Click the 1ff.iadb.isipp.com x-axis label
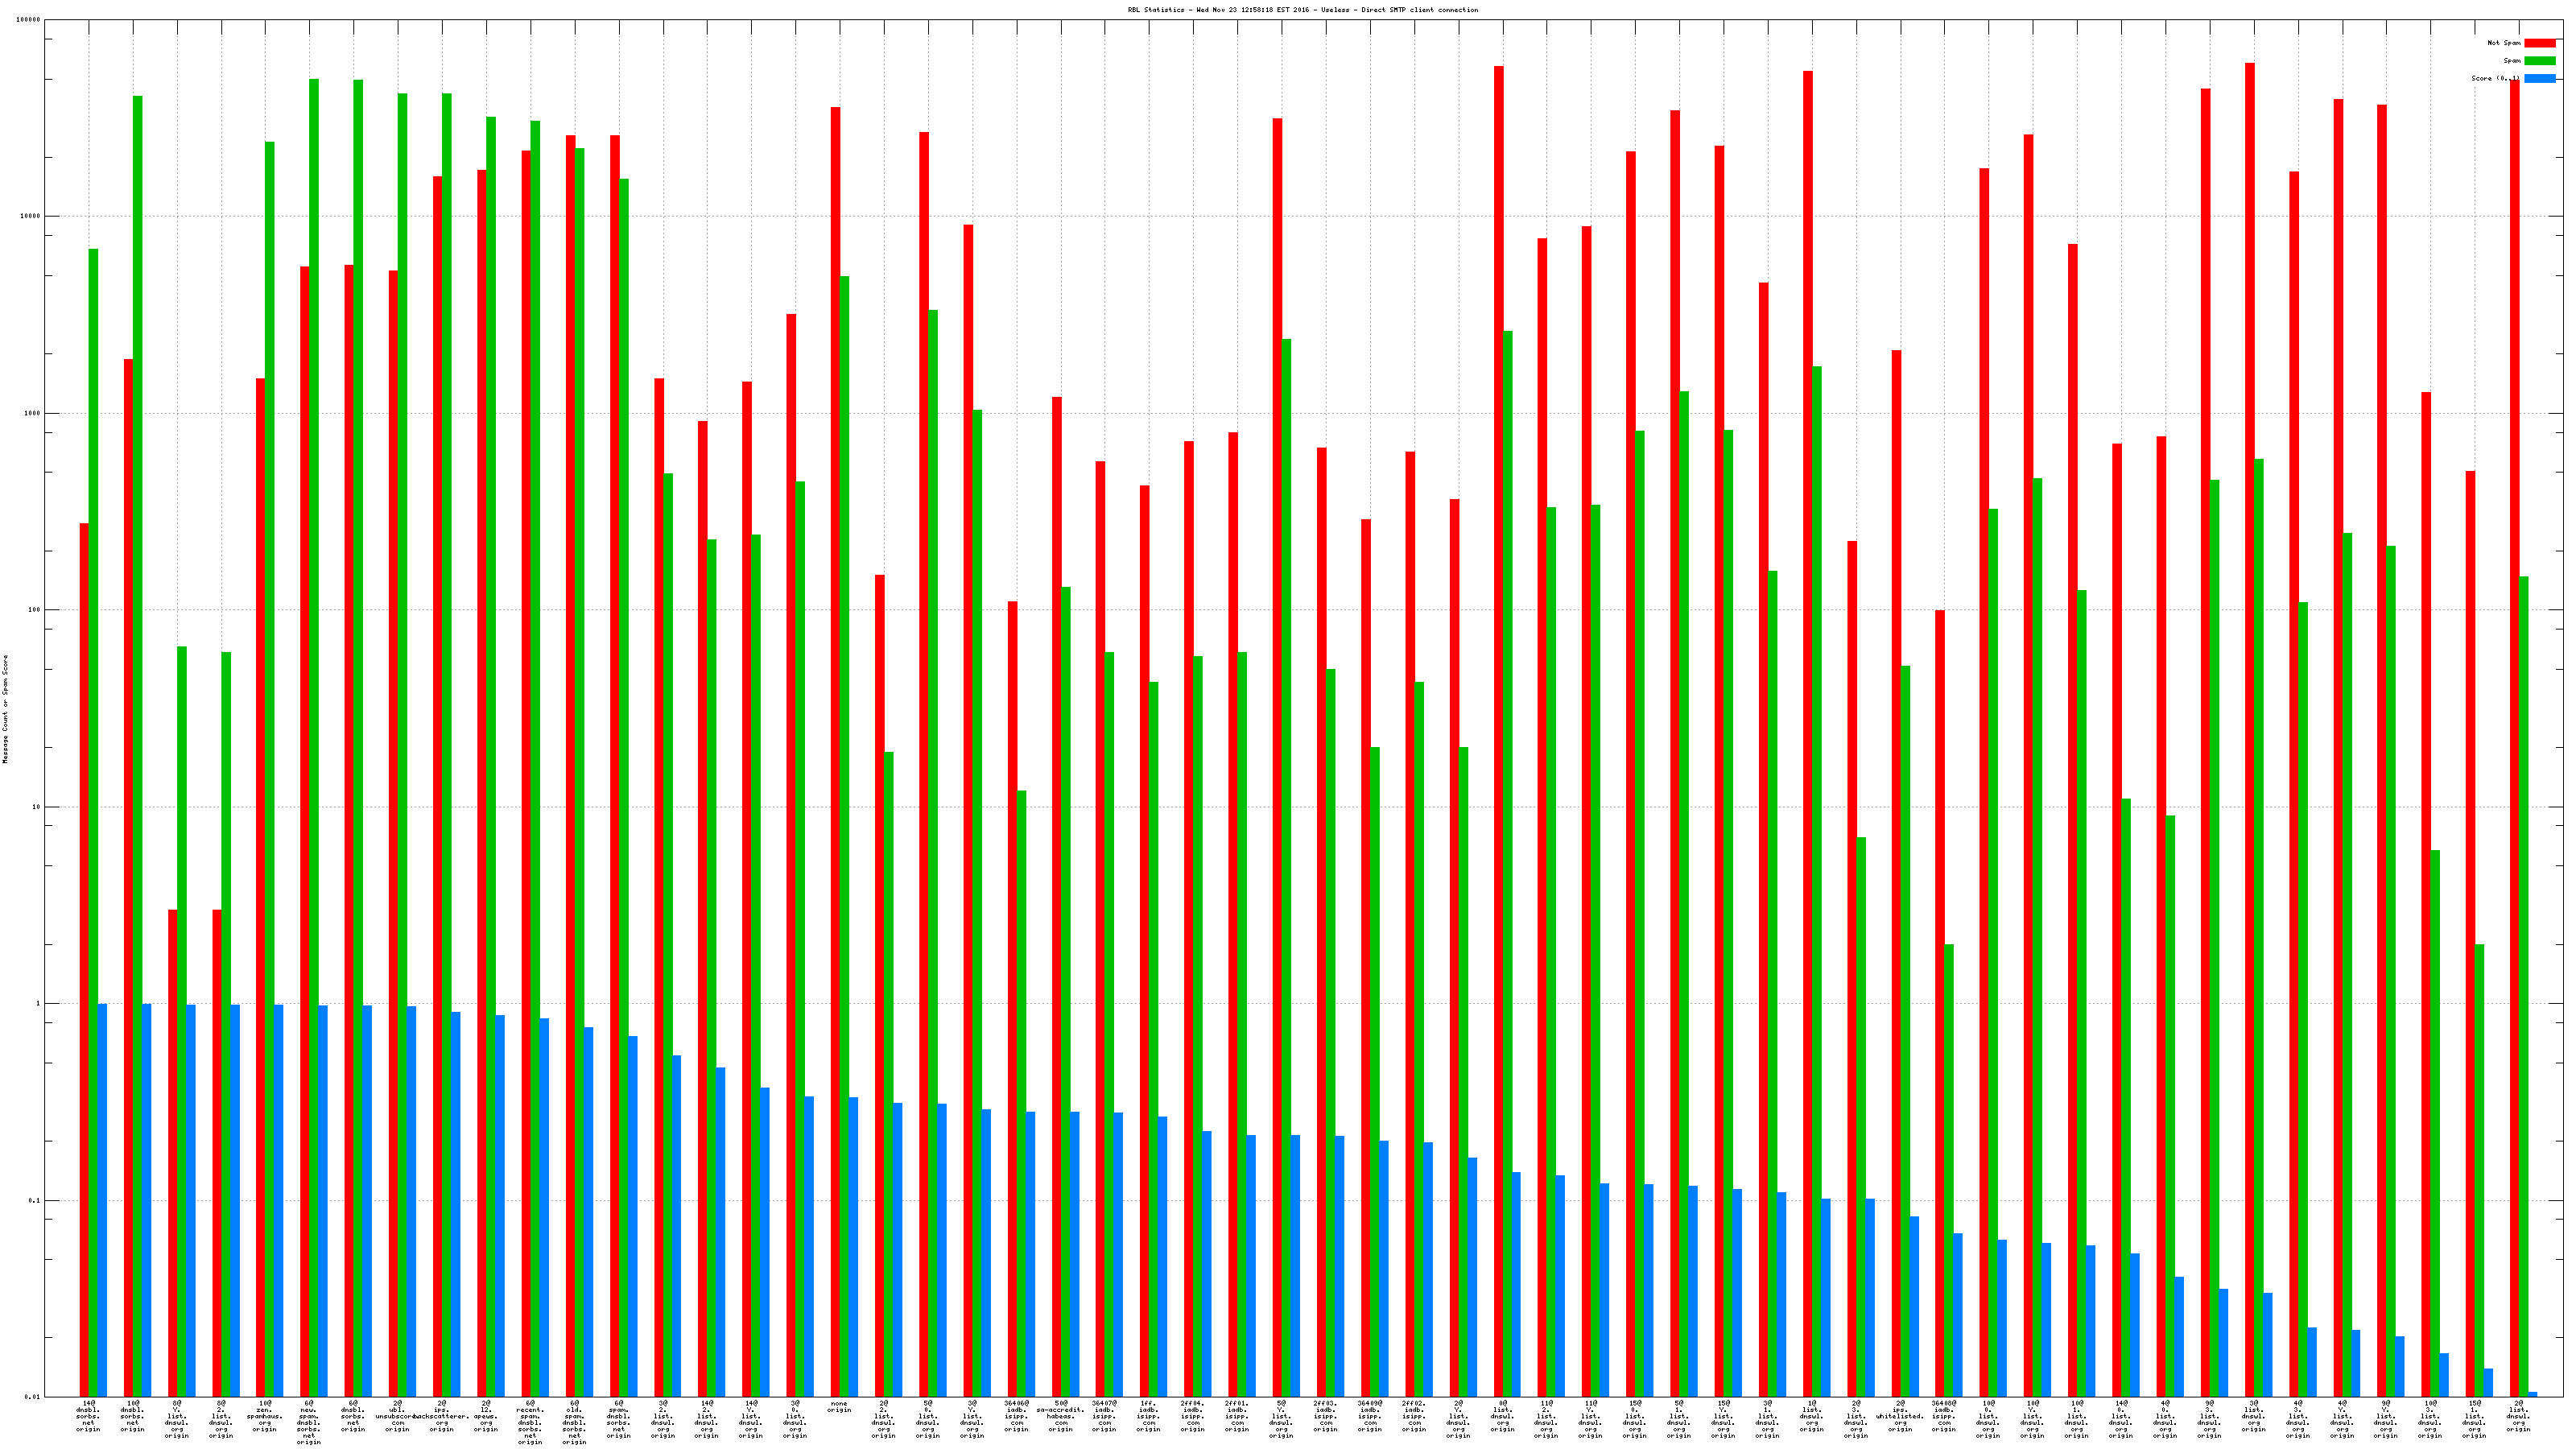Image resolution: width=2576 pixels, height=1449 pixels. (1148, 1416)
